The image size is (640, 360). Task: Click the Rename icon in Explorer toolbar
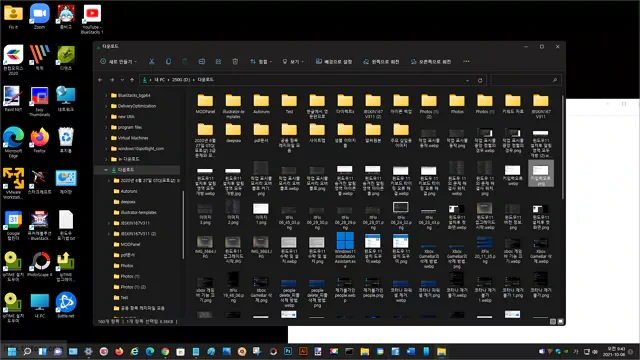(x=202, y=62)
